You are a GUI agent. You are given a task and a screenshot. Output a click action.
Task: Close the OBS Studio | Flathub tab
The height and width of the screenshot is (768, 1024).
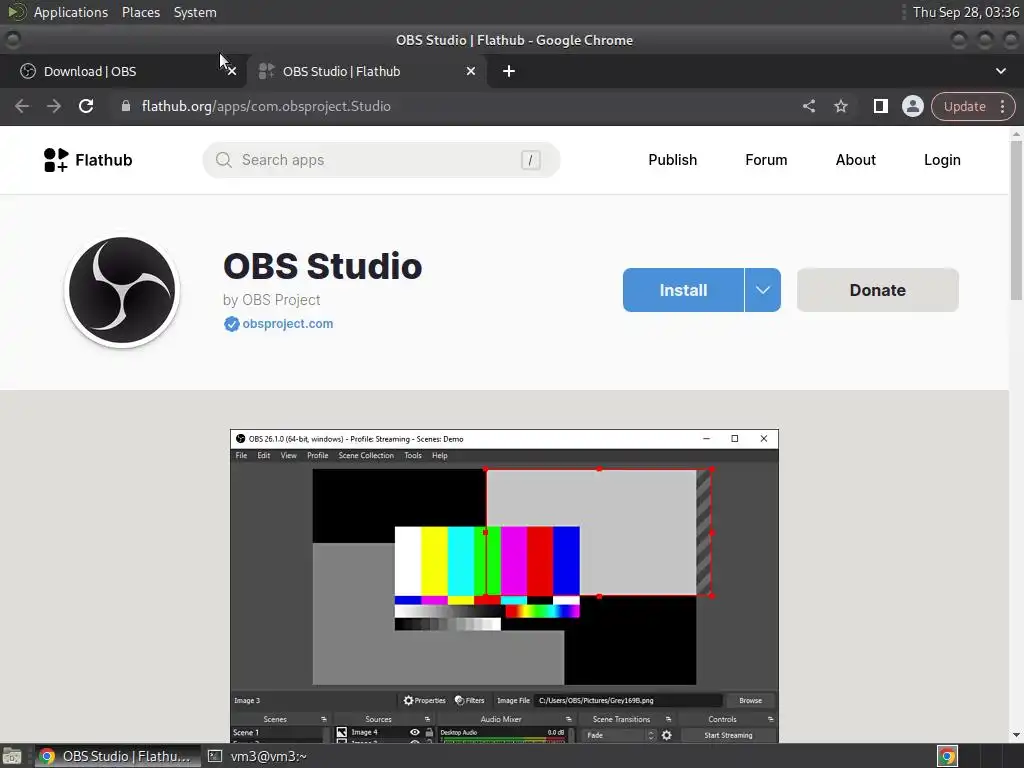471,71
